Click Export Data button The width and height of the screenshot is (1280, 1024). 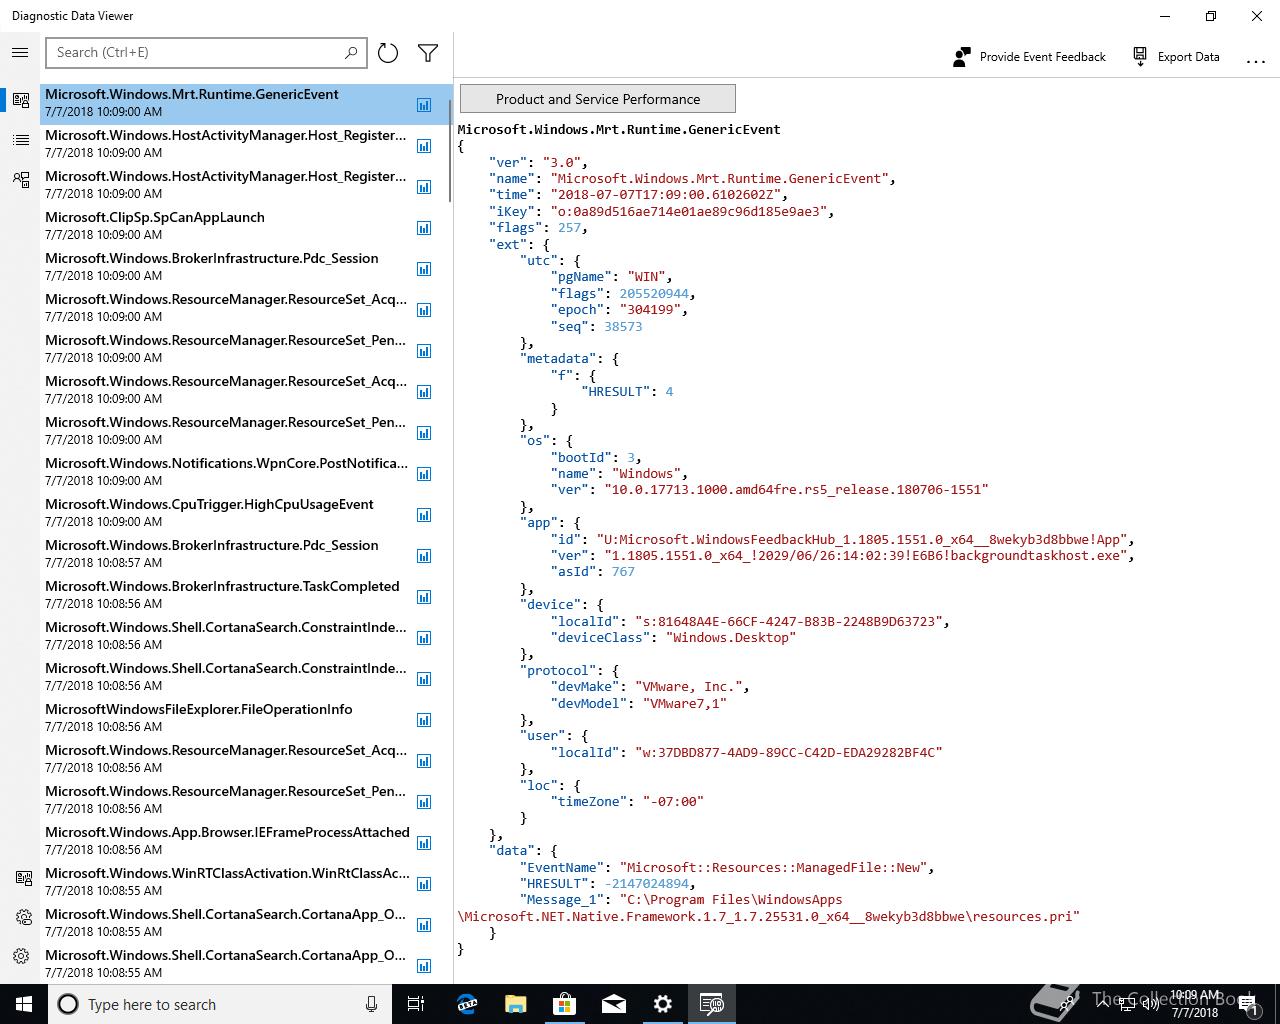[1176, 57]
